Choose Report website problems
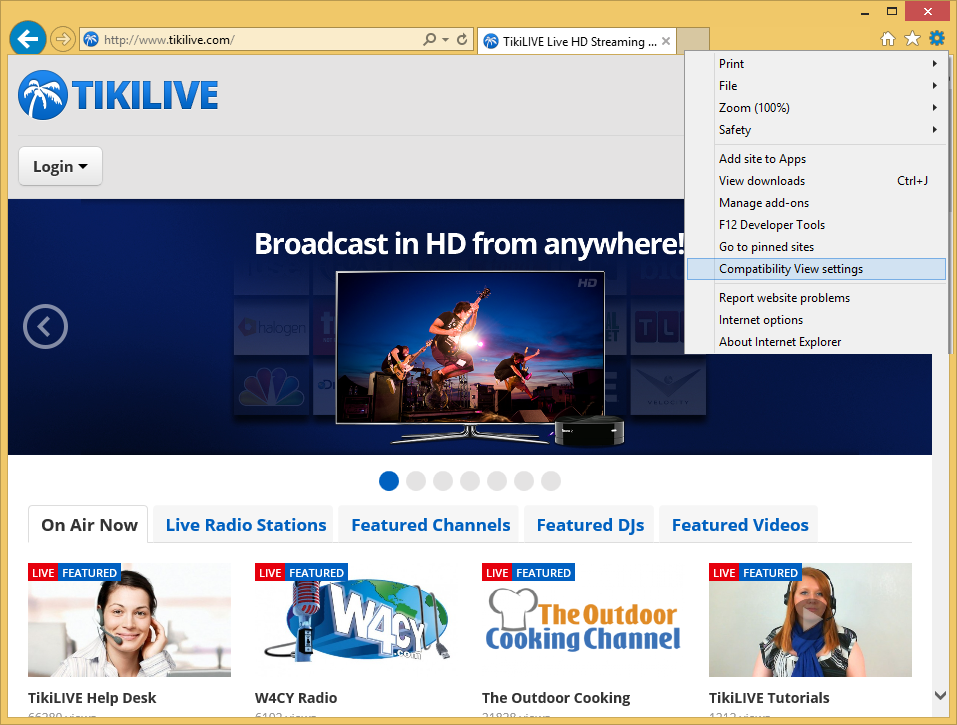This screenshot has height=725, width=957. [x=816, y=298]
